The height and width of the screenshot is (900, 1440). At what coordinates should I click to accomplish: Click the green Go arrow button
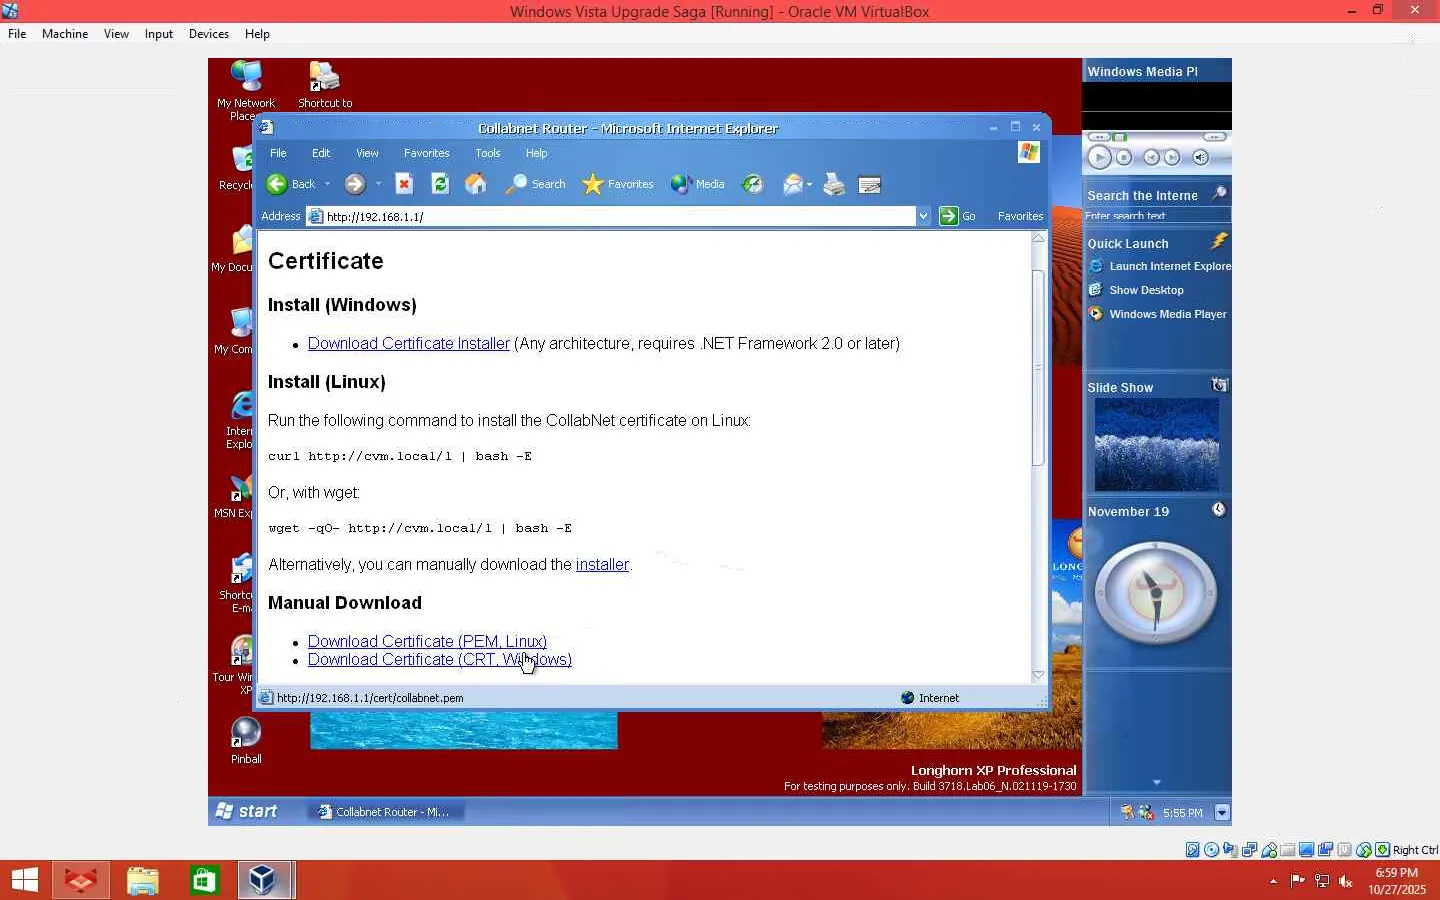pos(949,216)
